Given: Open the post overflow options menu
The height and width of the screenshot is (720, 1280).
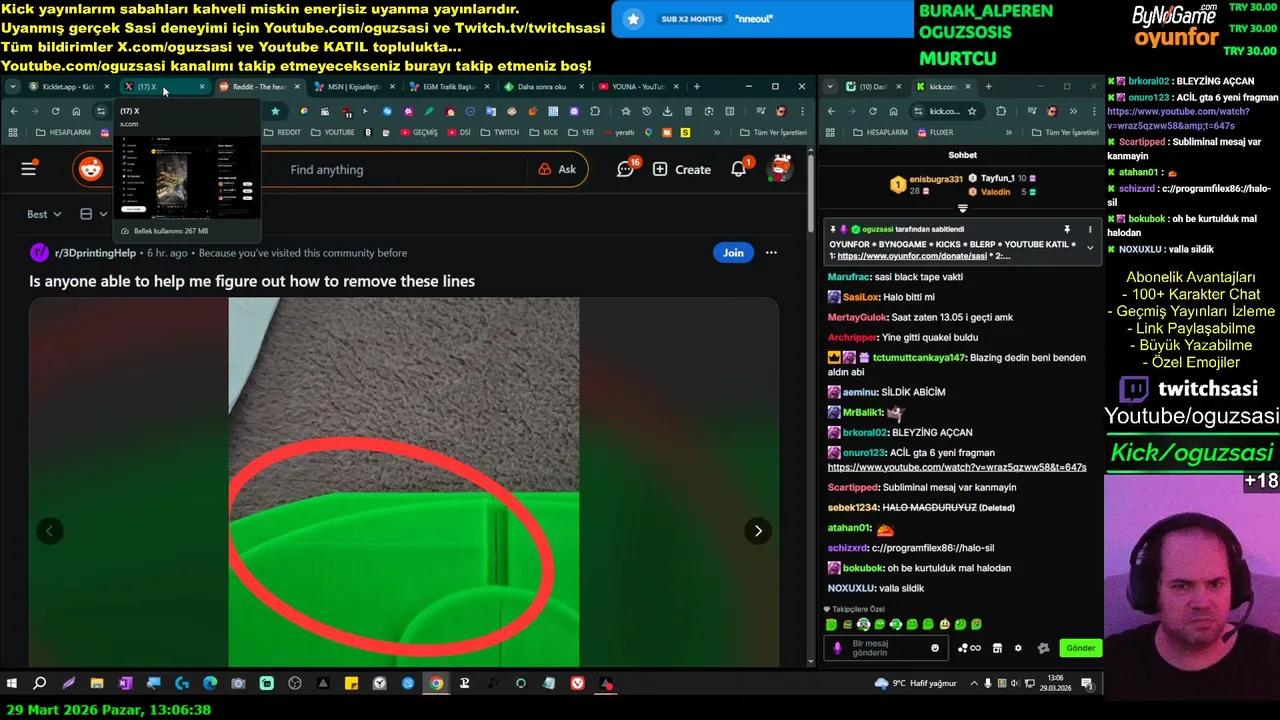Looking at the screenshot, I should (x=771, y=253).
